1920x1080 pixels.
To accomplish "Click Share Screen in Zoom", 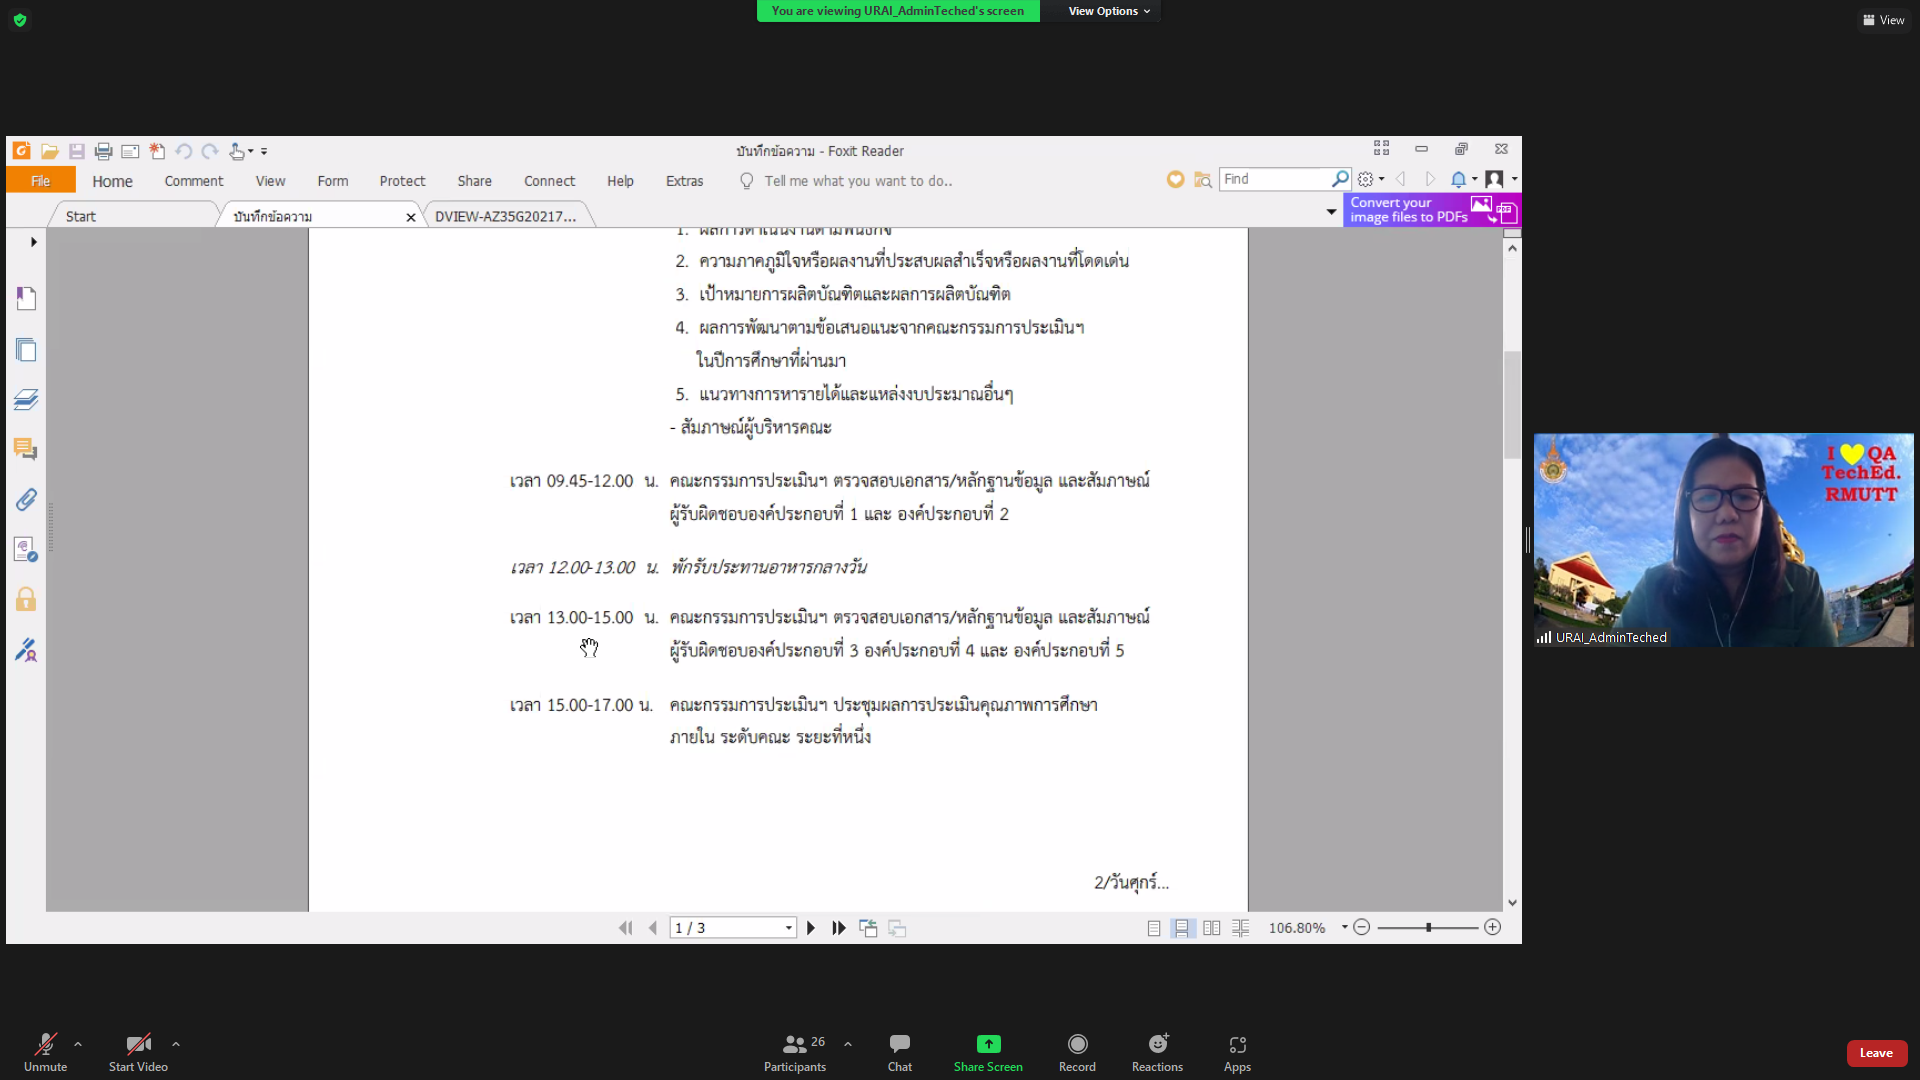I will click(988, 1052).
